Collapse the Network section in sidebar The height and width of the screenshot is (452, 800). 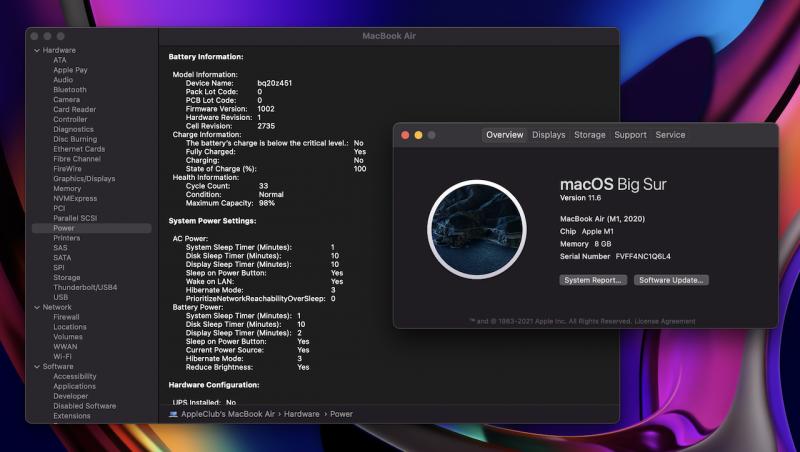[x=37, y=308]
